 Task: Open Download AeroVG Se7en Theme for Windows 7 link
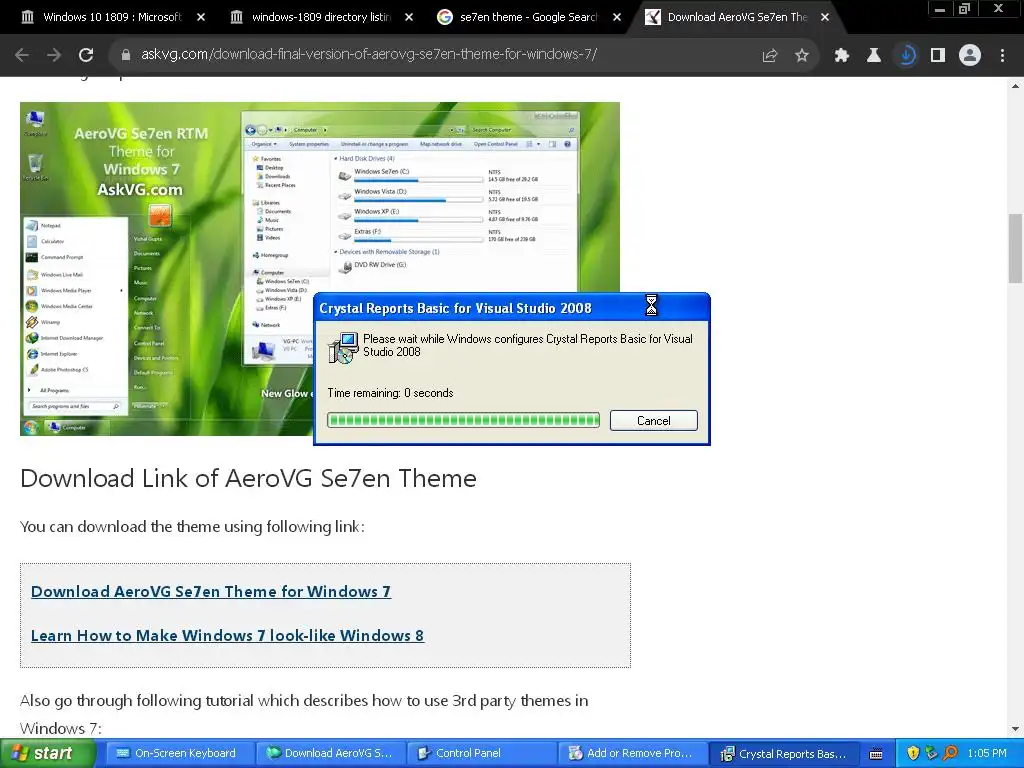coord(211,592)
